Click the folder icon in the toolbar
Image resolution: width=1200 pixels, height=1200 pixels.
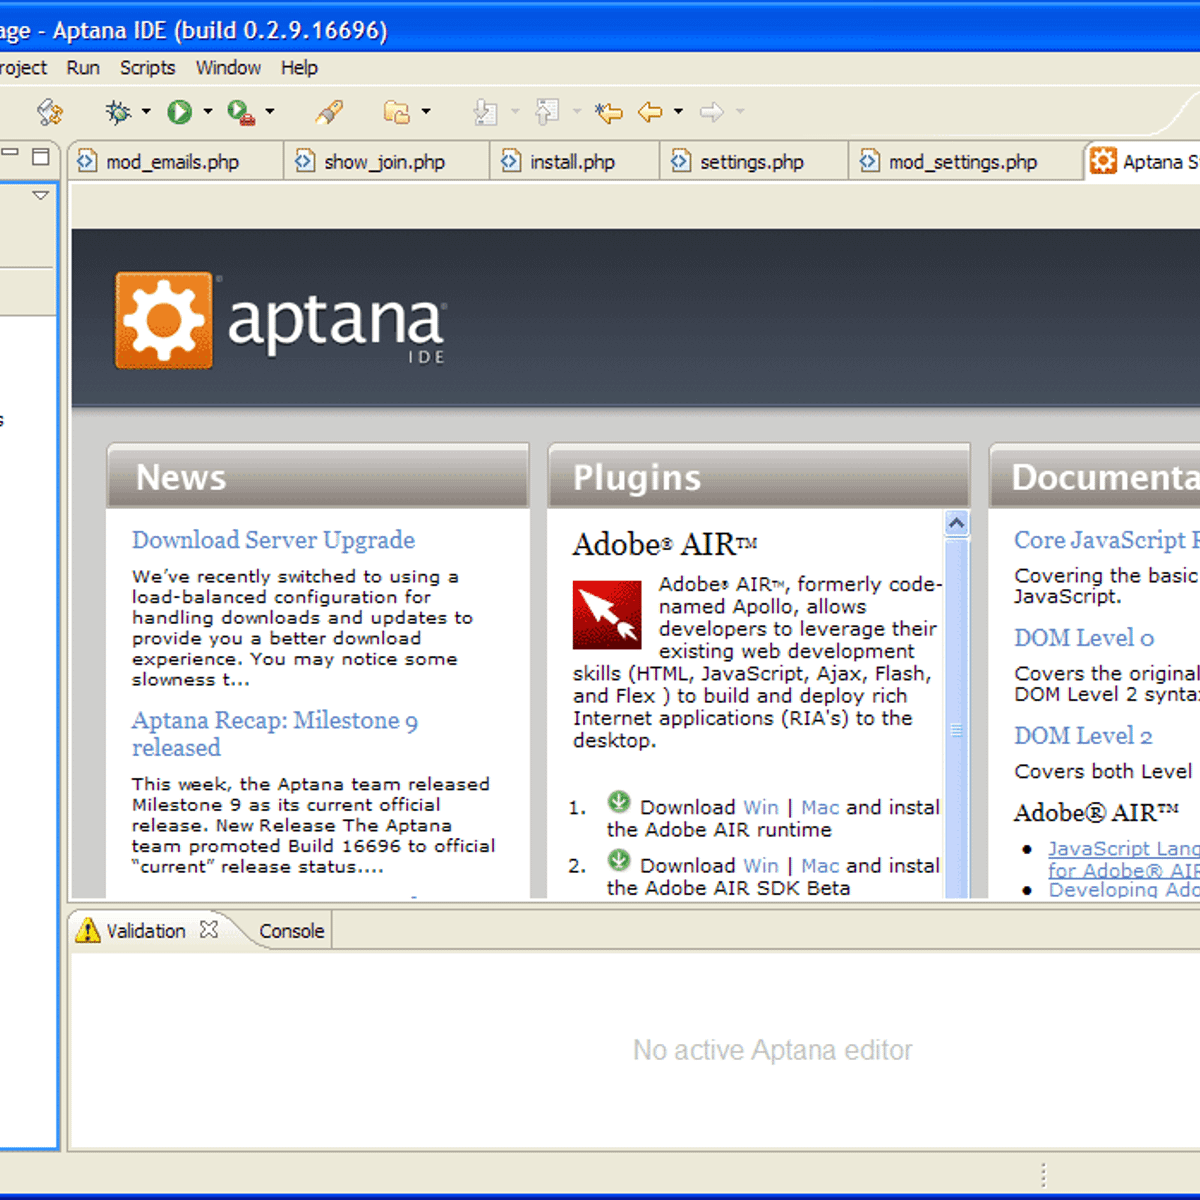[x=397, y=112]
